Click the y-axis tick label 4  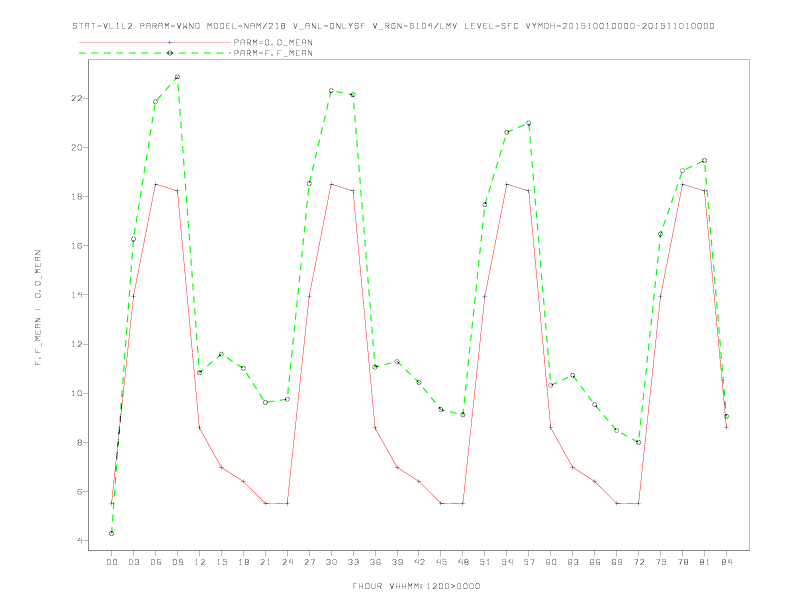(x=80, y=541)
